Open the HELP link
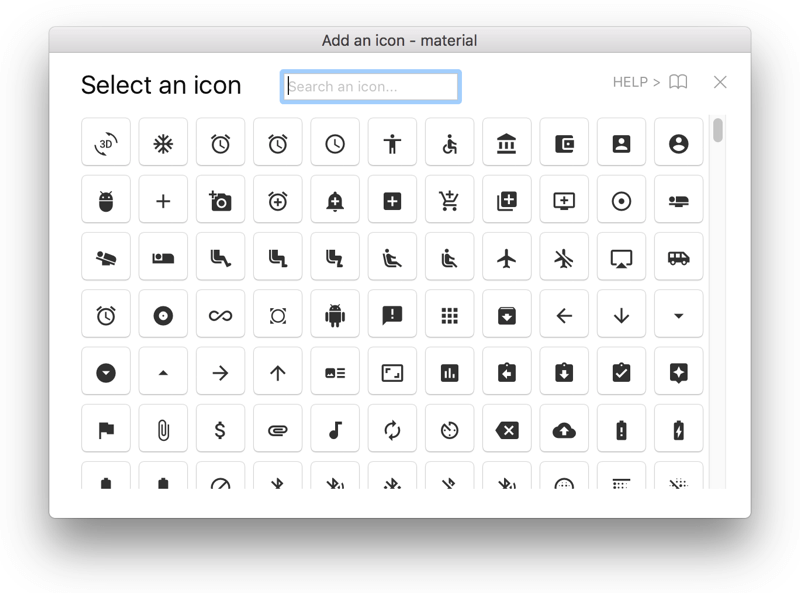The image size is (800, 593). [636, 82]
